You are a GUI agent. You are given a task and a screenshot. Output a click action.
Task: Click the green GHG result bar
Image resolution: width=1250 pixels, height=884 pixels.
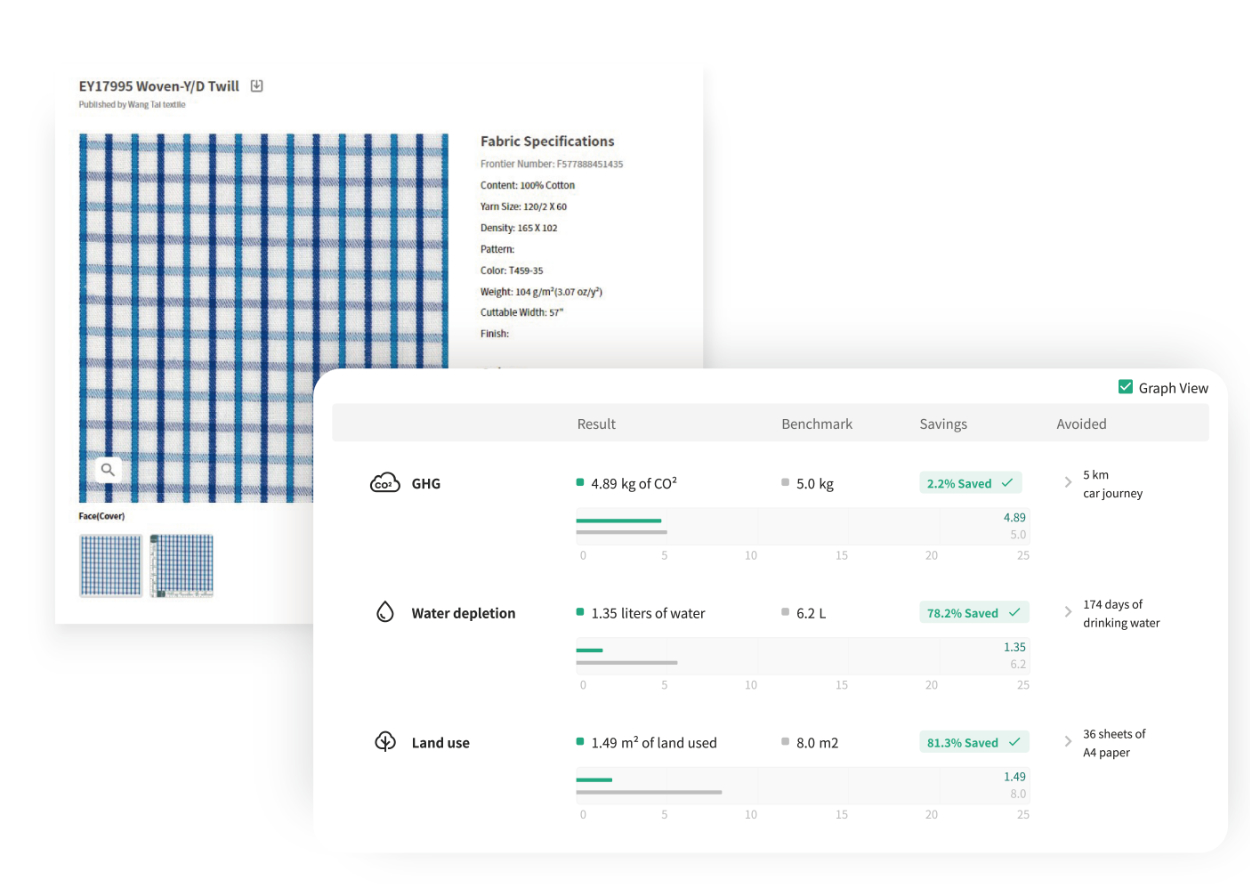tap(618, 520)
